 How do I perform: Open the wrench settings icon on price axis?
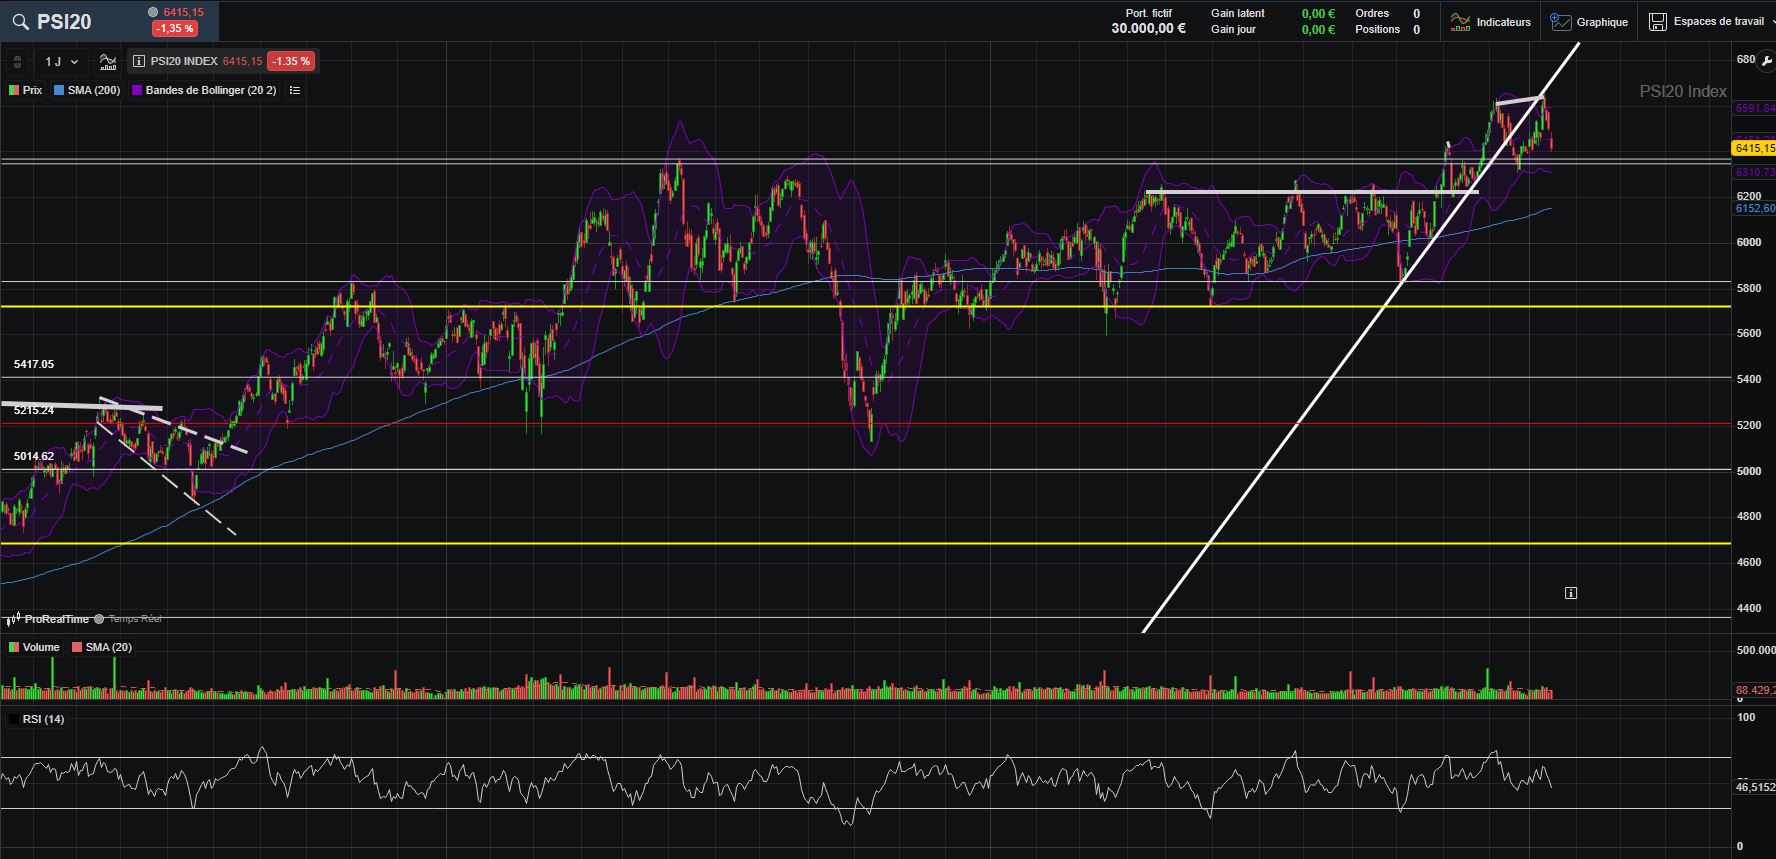pos(1766,61)
